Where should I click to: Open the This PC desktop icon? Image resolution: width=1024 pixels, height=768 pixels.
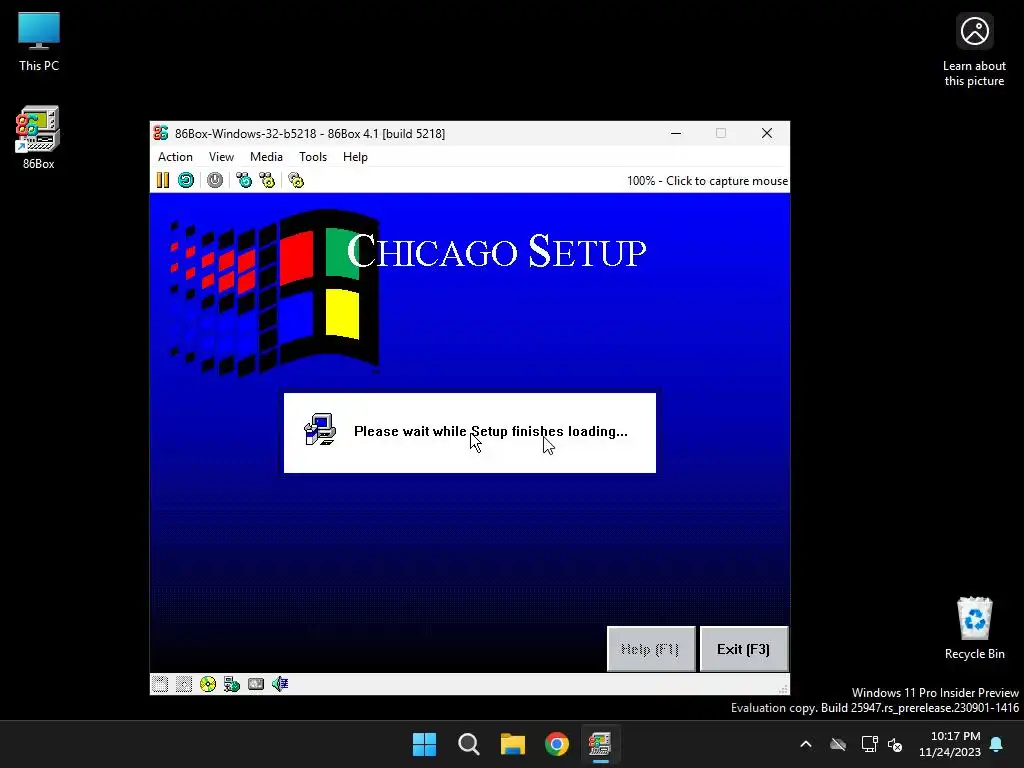(x=39, y=42)
